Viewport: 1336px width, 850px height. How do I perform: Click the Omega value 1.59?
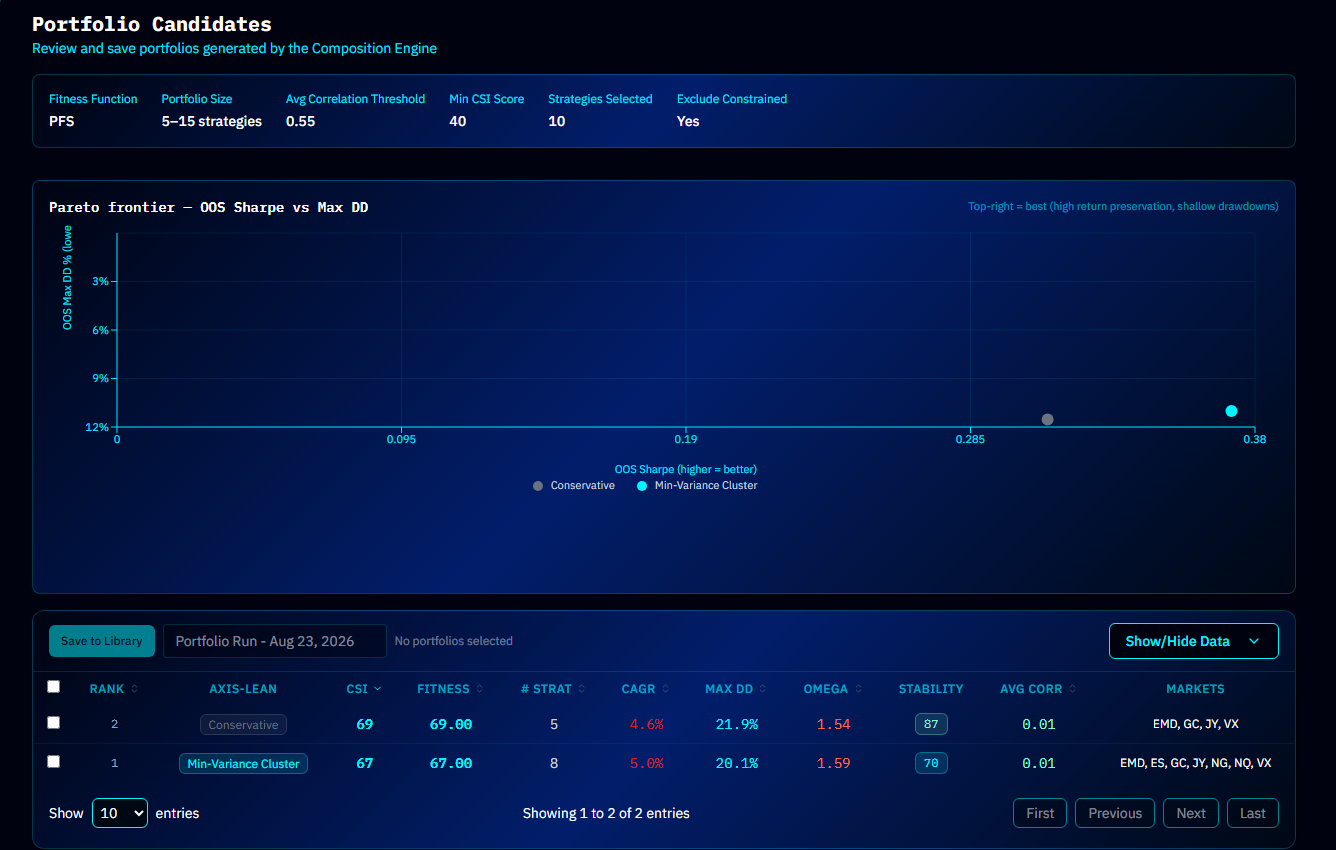[x=833, y=763]
